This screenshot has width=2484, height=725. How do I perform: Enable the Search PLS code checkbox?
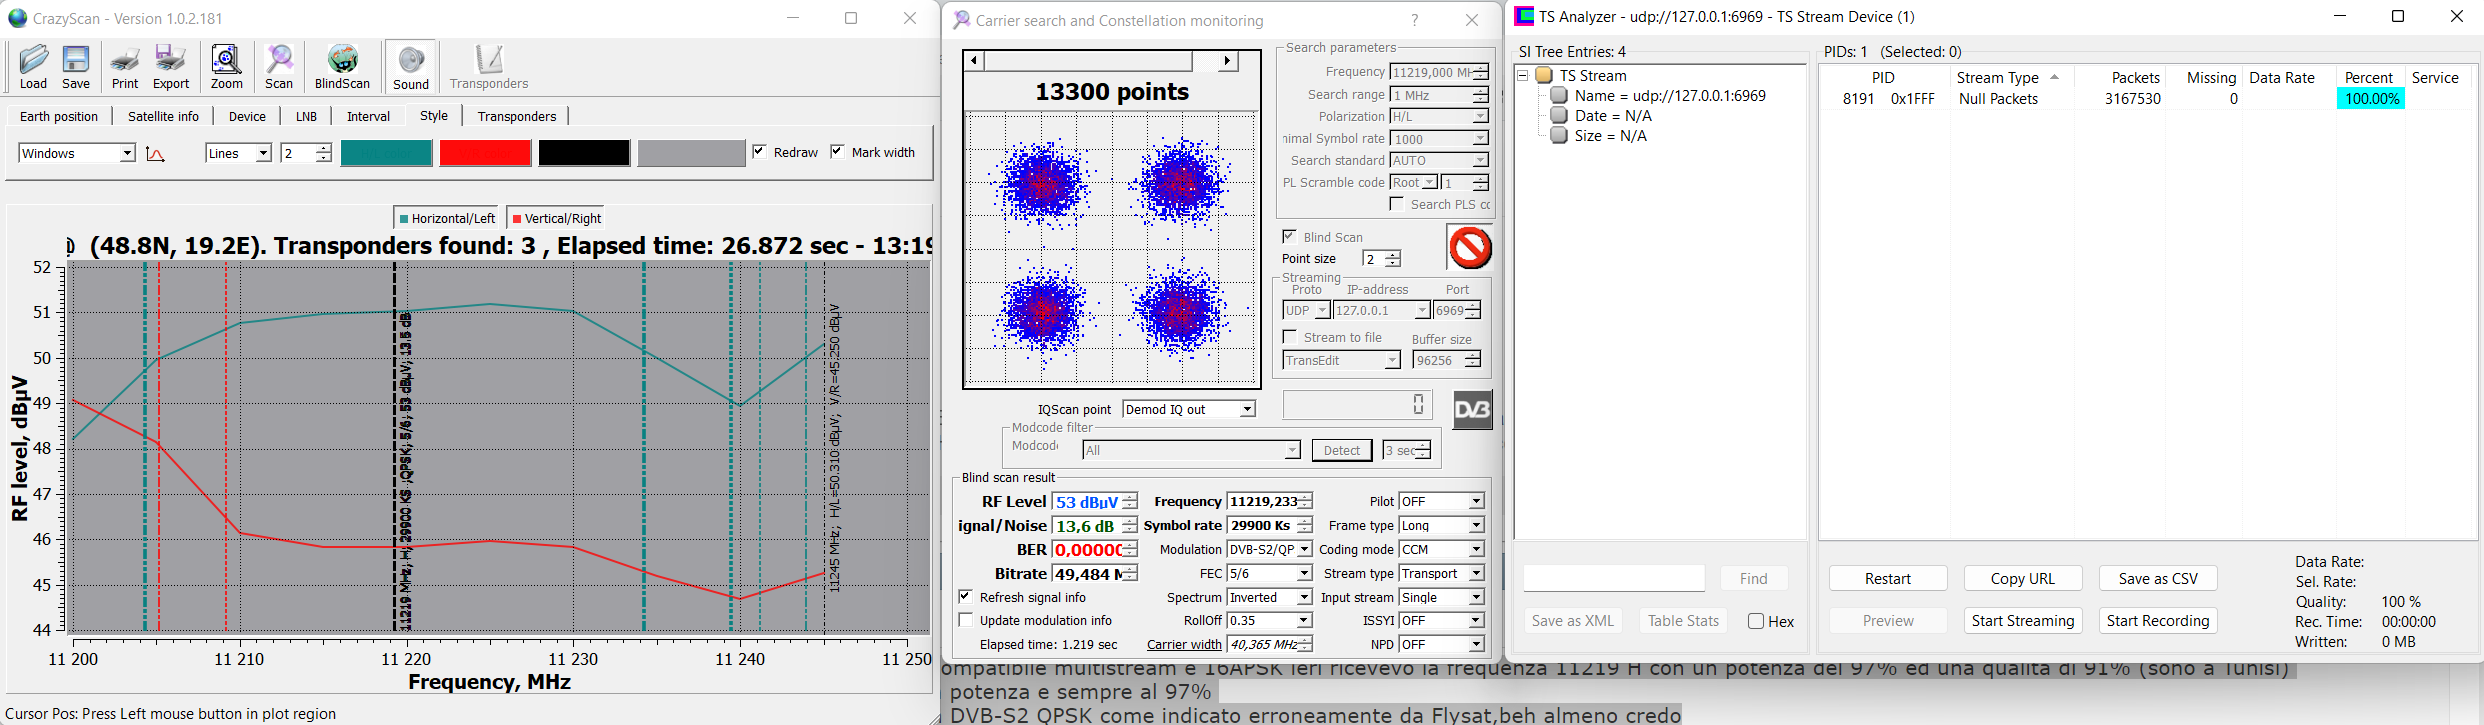coord(1397,204)
